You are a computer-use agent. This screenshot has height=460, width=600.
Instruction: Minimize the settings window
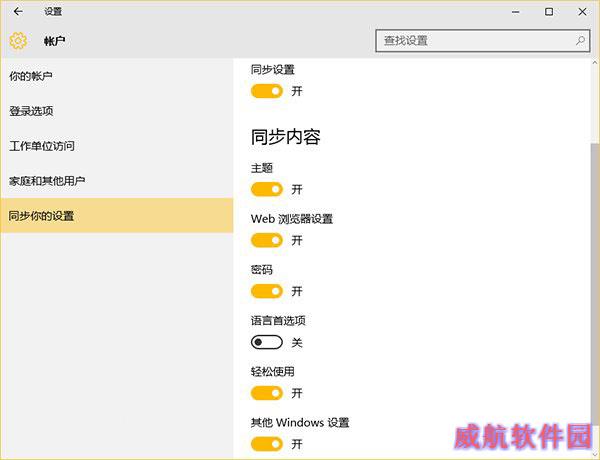click(x=516, y=12)
